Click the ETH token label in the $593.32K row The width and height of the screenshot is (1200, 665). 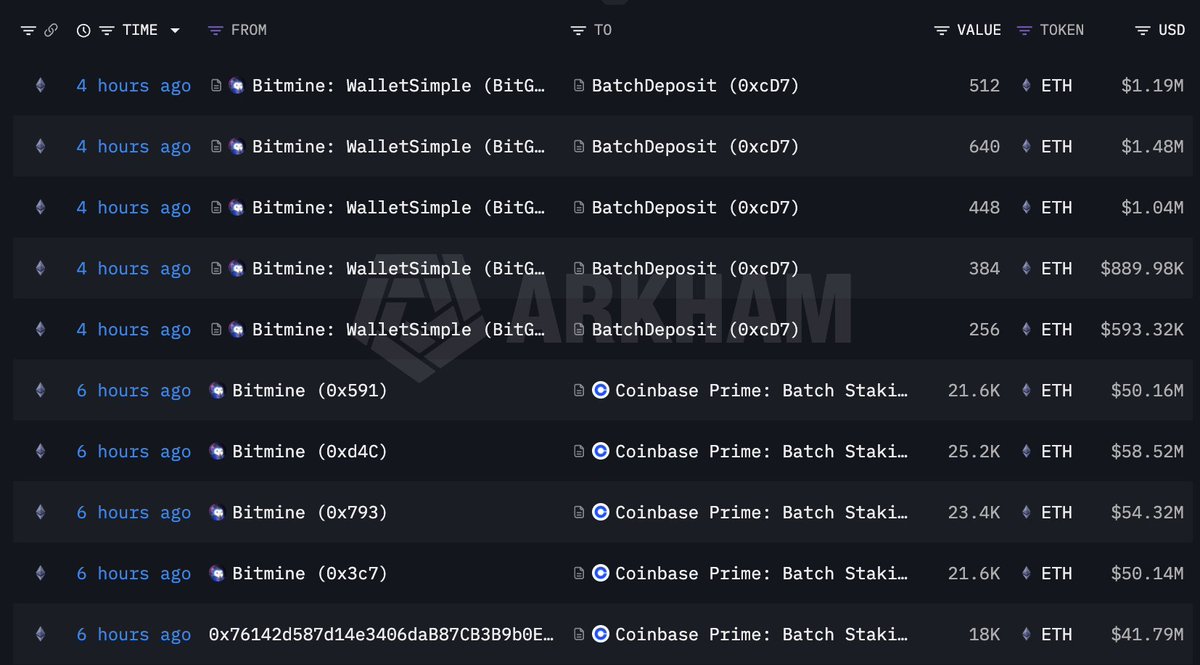pyautogui.click(x=1056, y=330)
